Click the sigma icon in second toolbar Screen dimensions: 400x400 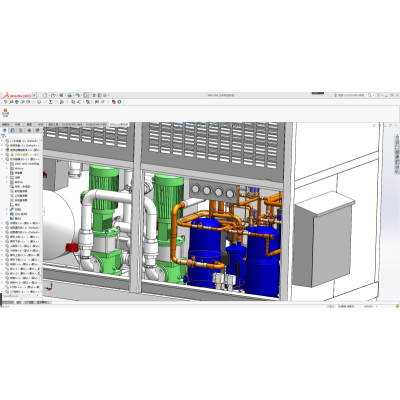pos(51,102)
